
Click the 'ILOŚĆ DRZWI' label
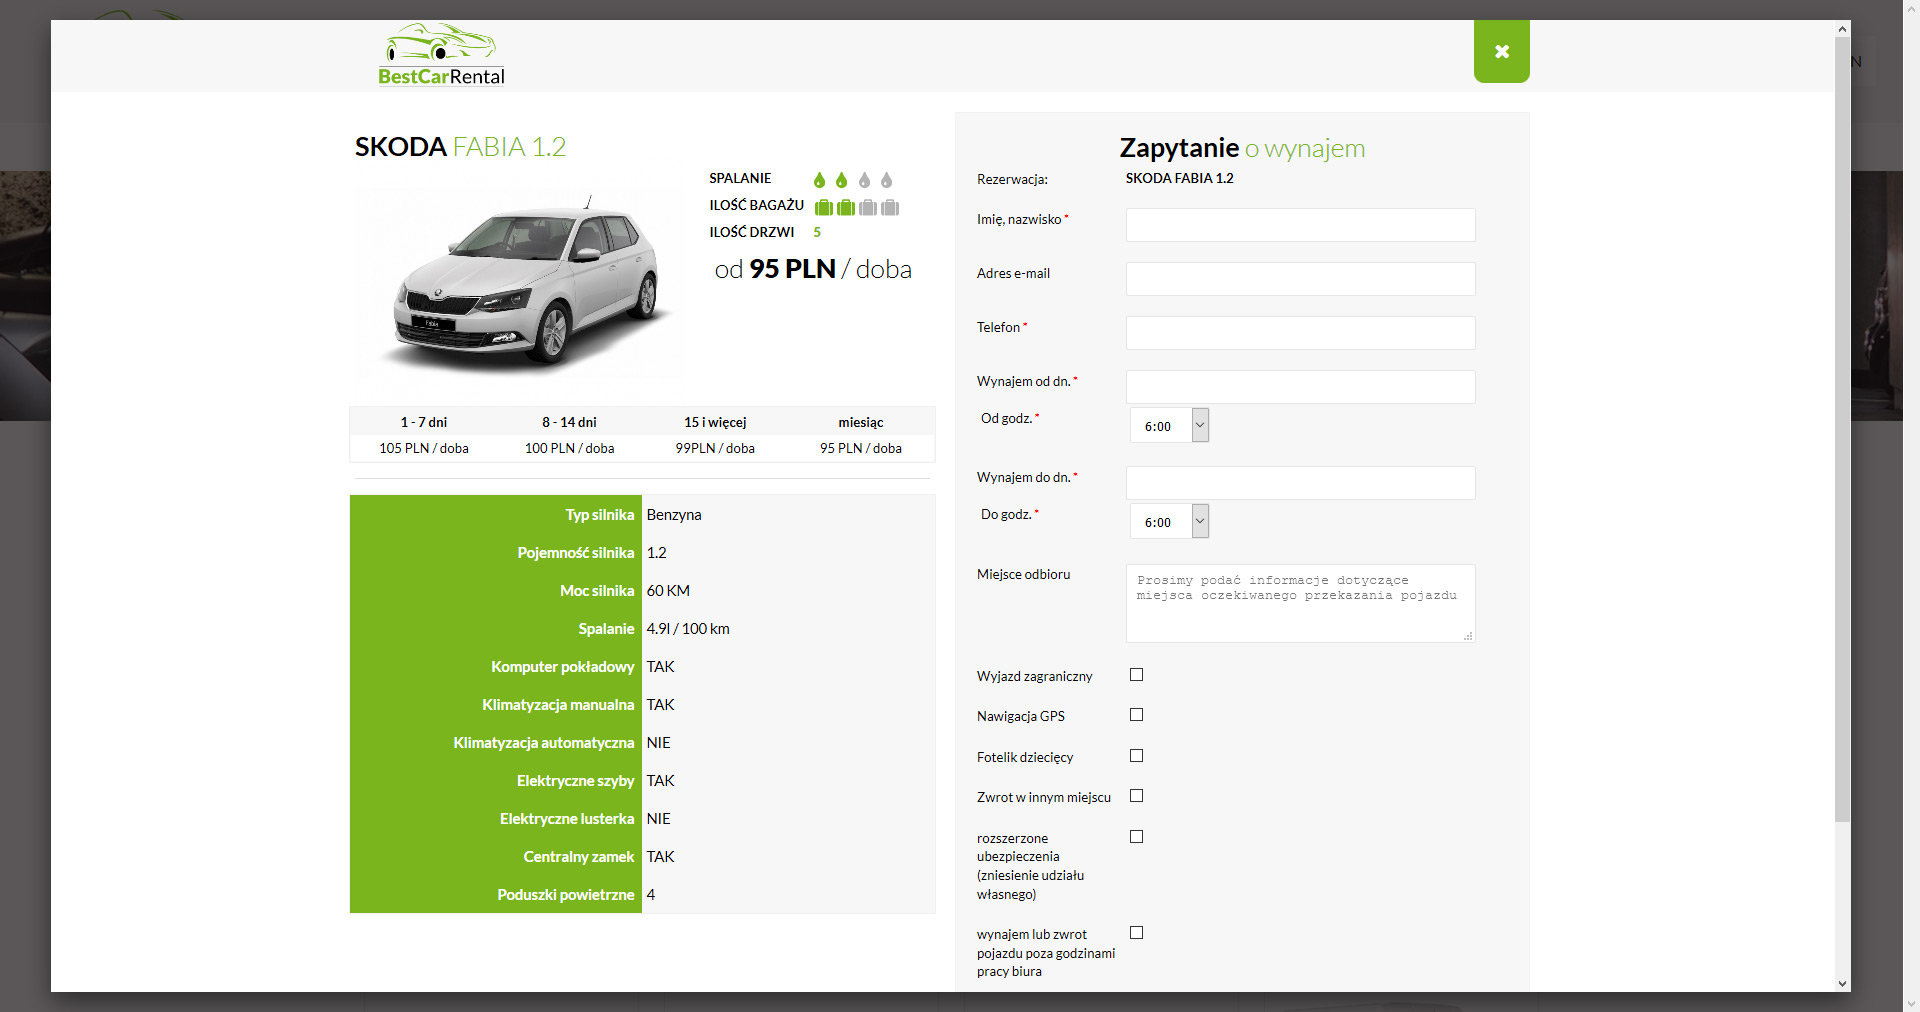coord(752,232)
